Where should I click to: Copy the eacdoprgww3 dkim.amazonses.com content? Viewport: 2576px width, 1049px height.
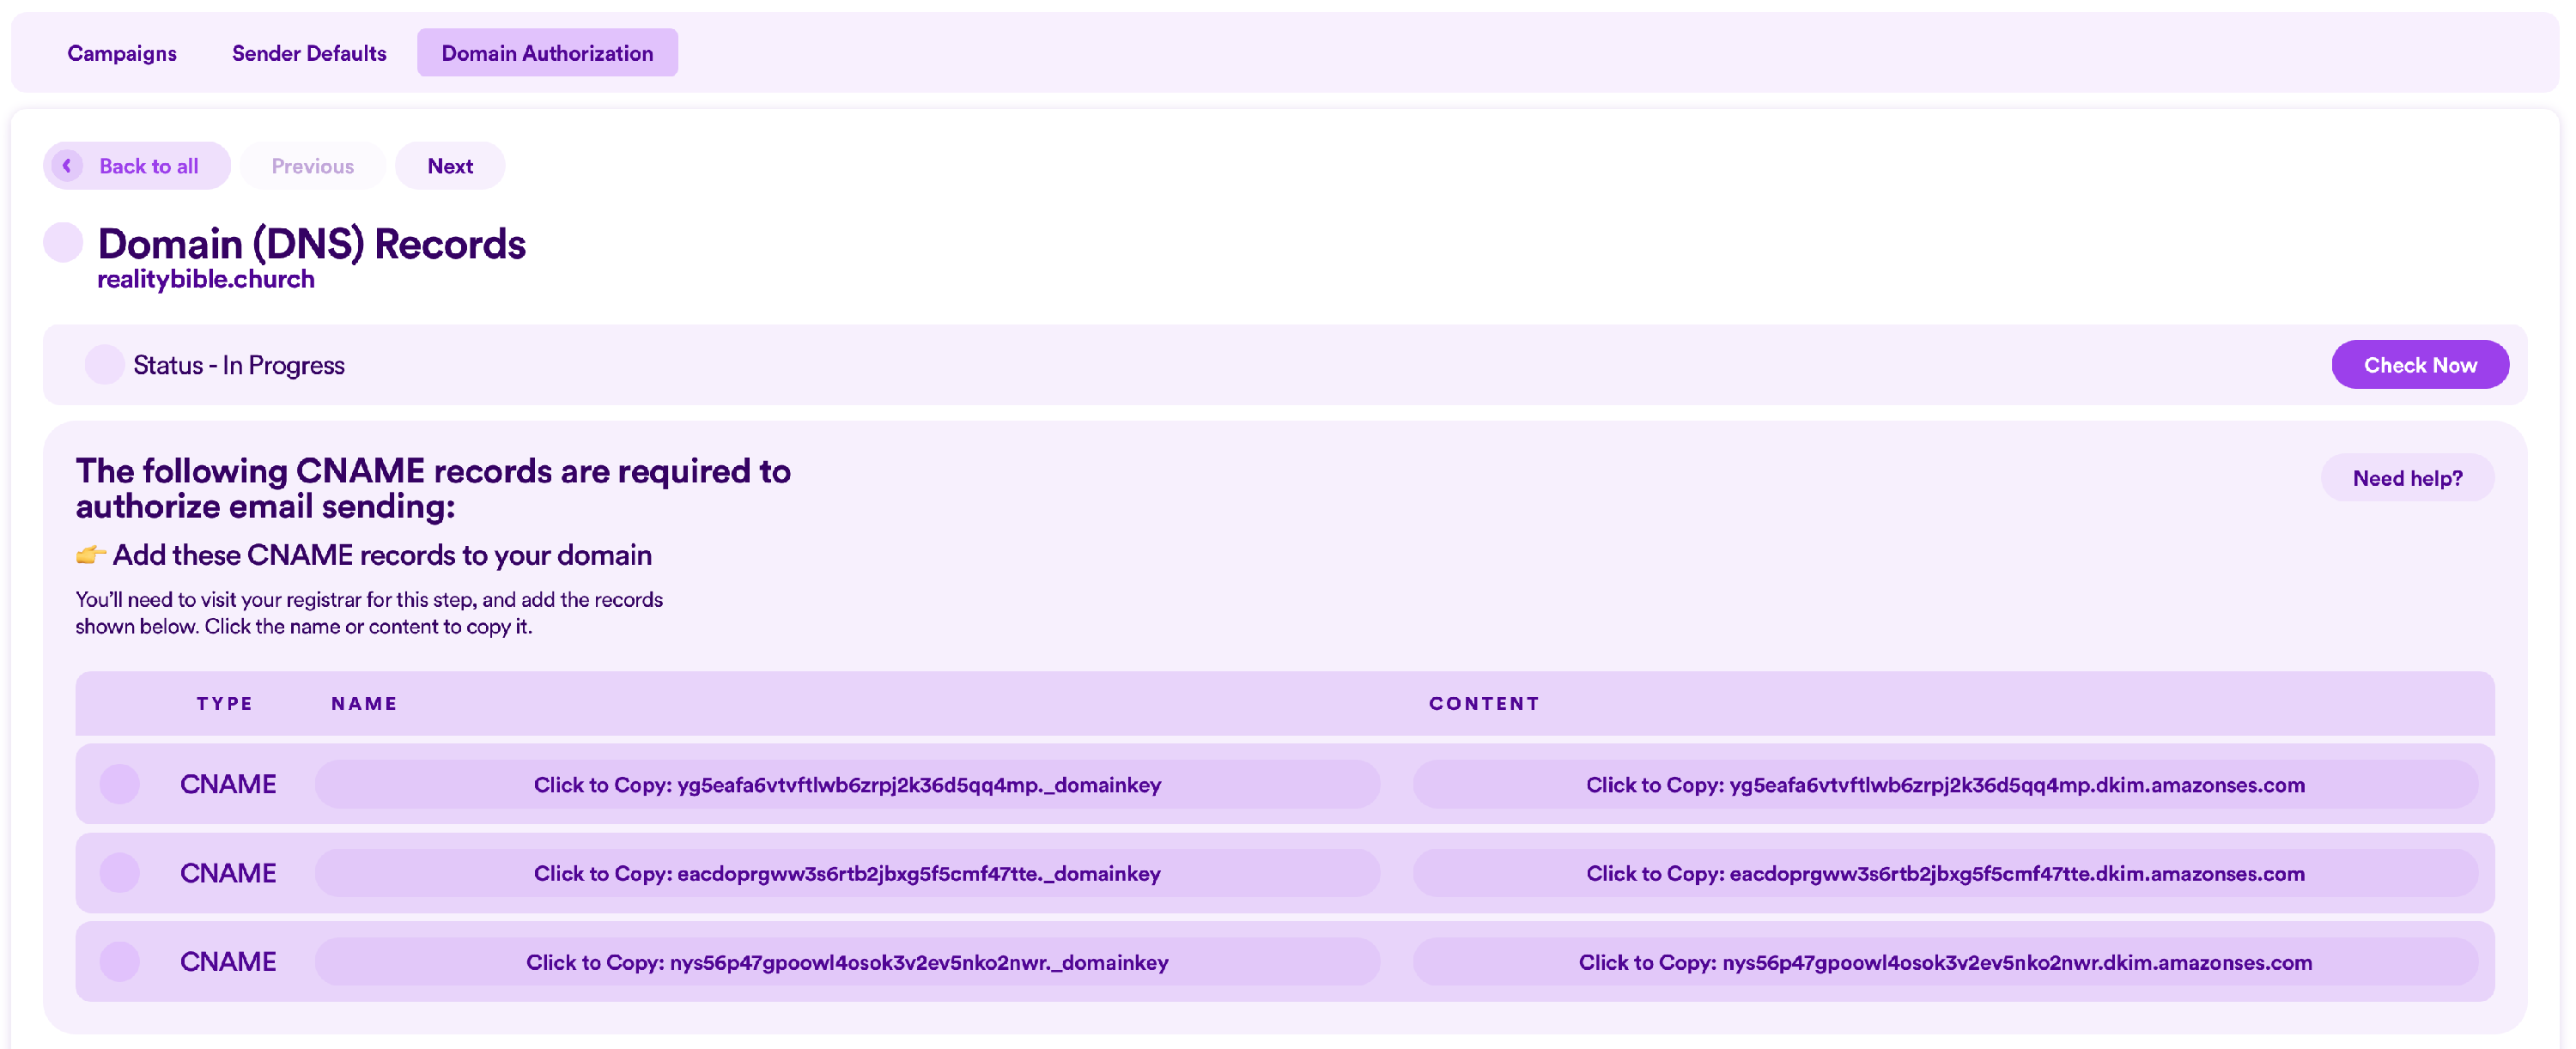click(1945, 874)
